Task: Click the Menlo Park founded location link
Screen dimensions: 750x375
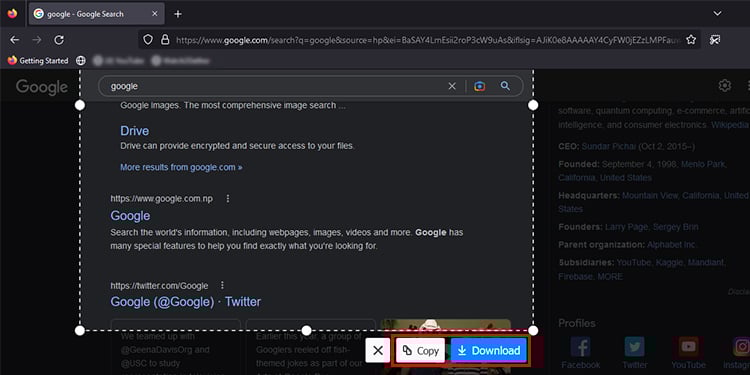Action: [x=704, y=164]
